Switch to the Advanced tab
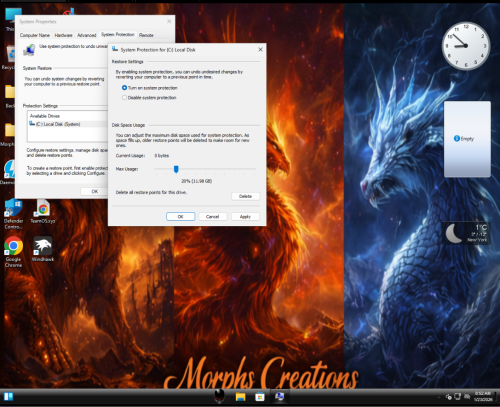500x407 pixels. coord(87,35)
